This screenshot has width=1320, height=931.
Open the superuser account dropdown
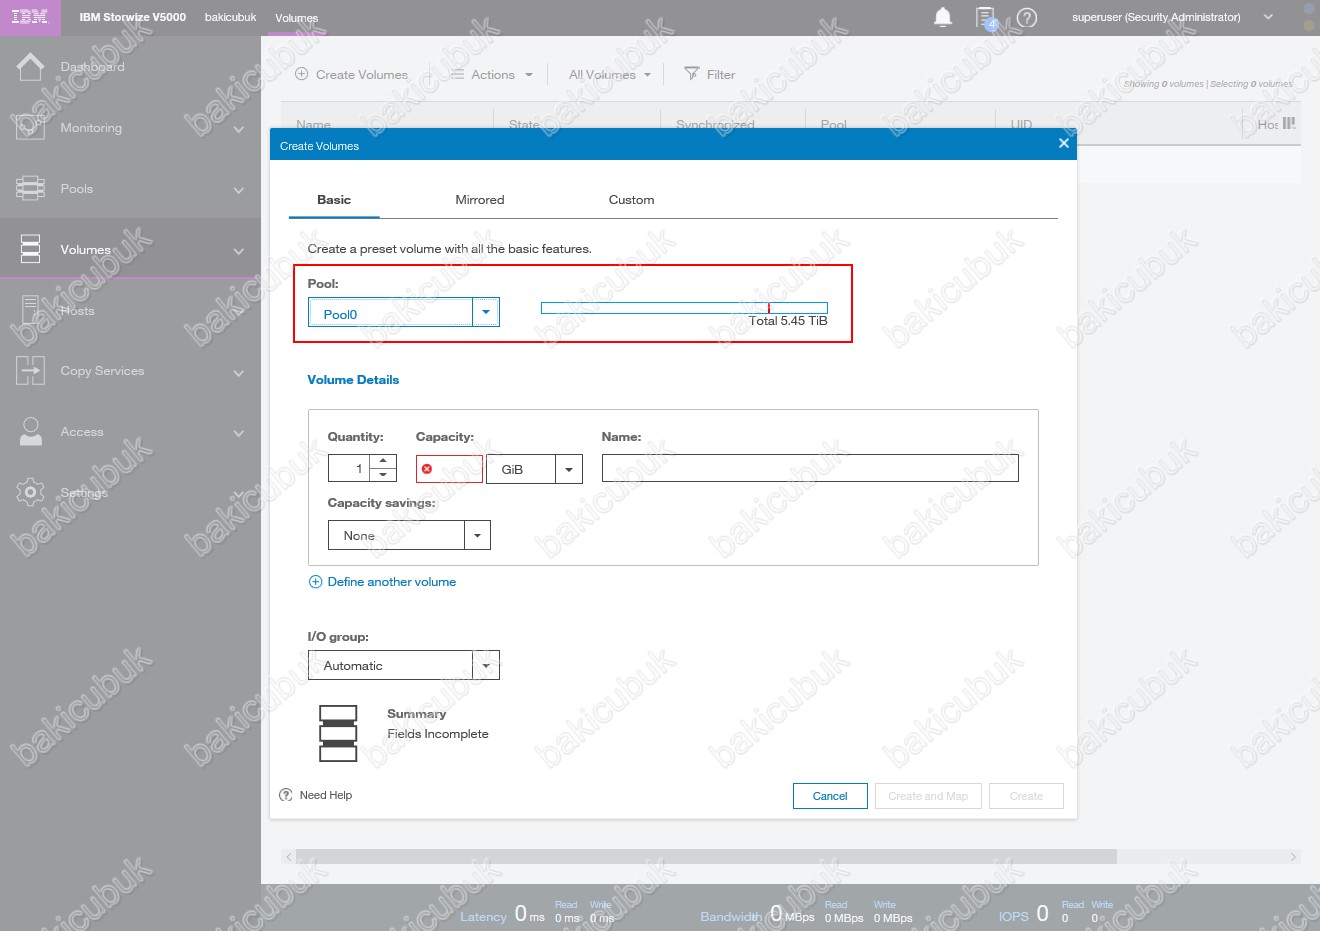coord(1268,17)
